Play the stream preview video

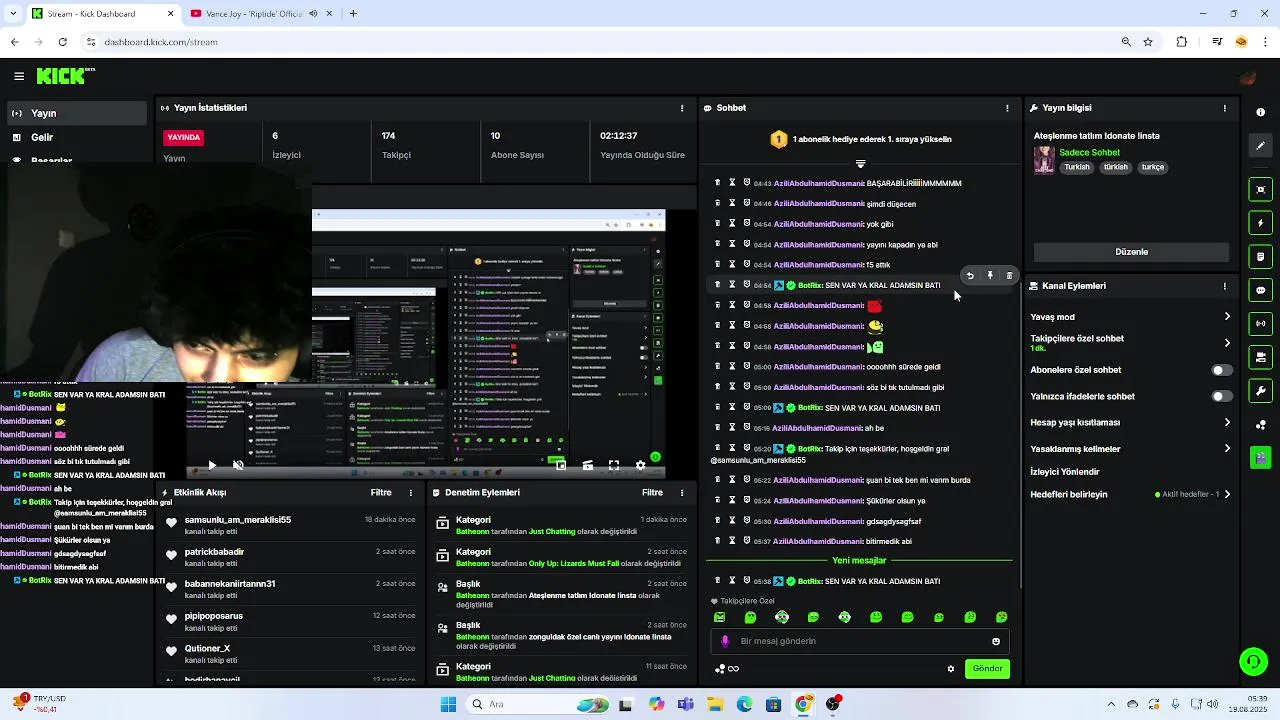point(212,466)
